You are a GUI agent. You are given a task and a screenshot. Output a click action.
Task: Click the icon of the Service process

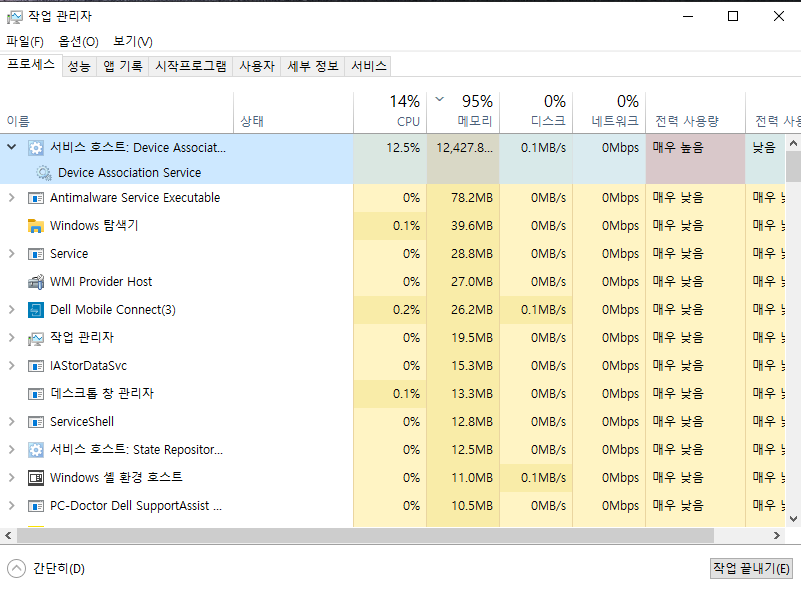tap(36, 254)
